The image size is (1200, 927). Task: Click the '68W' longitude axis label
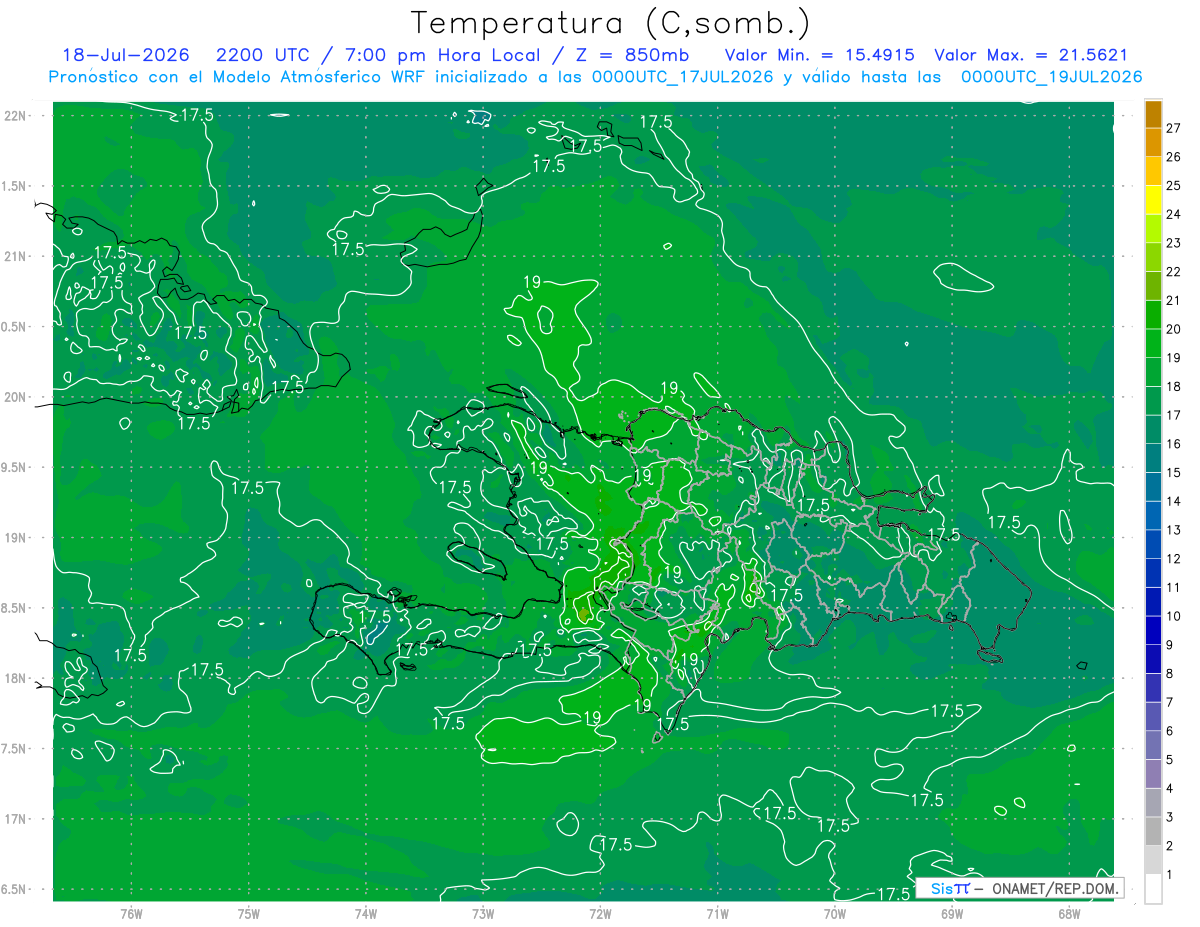pos(1068,913)
